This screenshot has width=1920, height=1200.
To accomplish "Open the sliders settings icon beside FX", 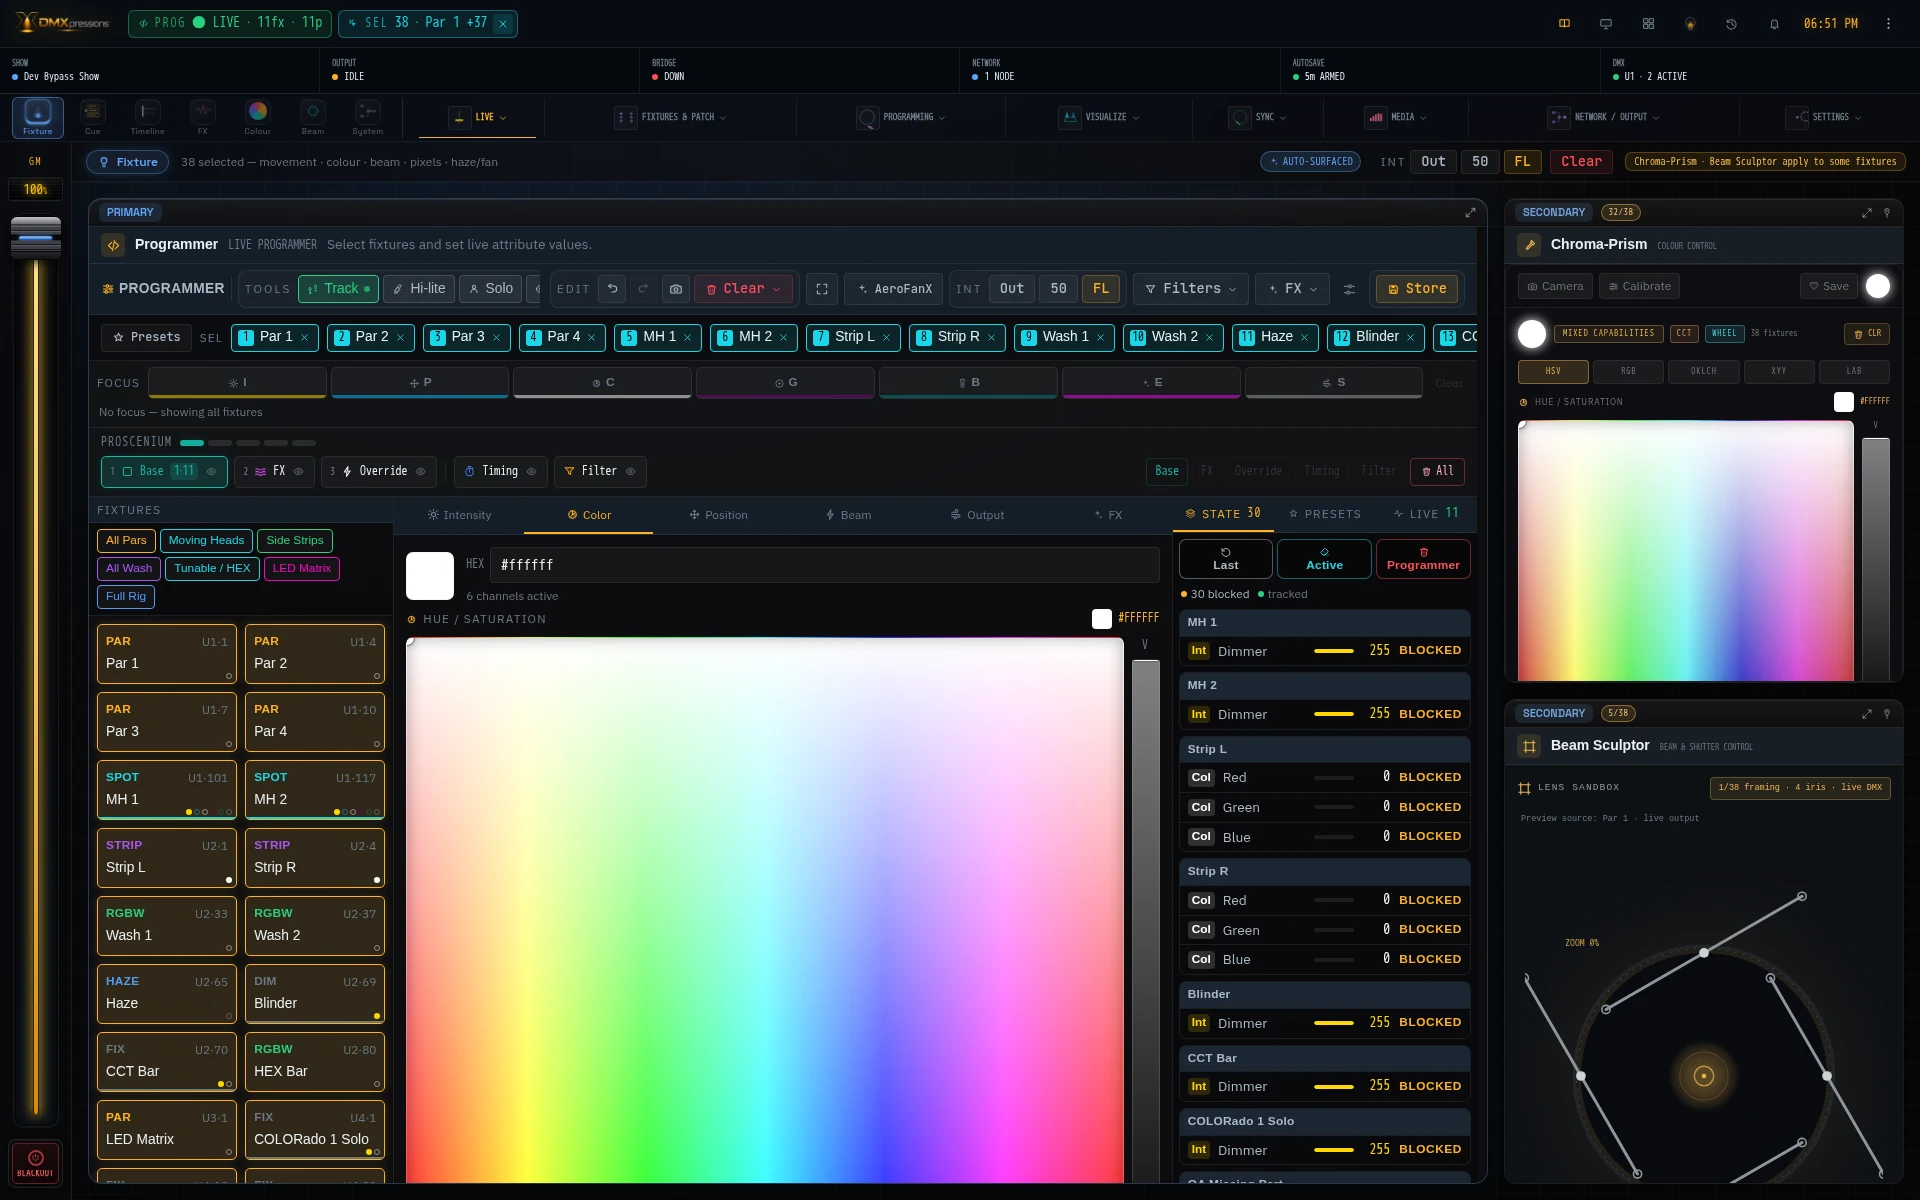I will [x=1349, y=289].
